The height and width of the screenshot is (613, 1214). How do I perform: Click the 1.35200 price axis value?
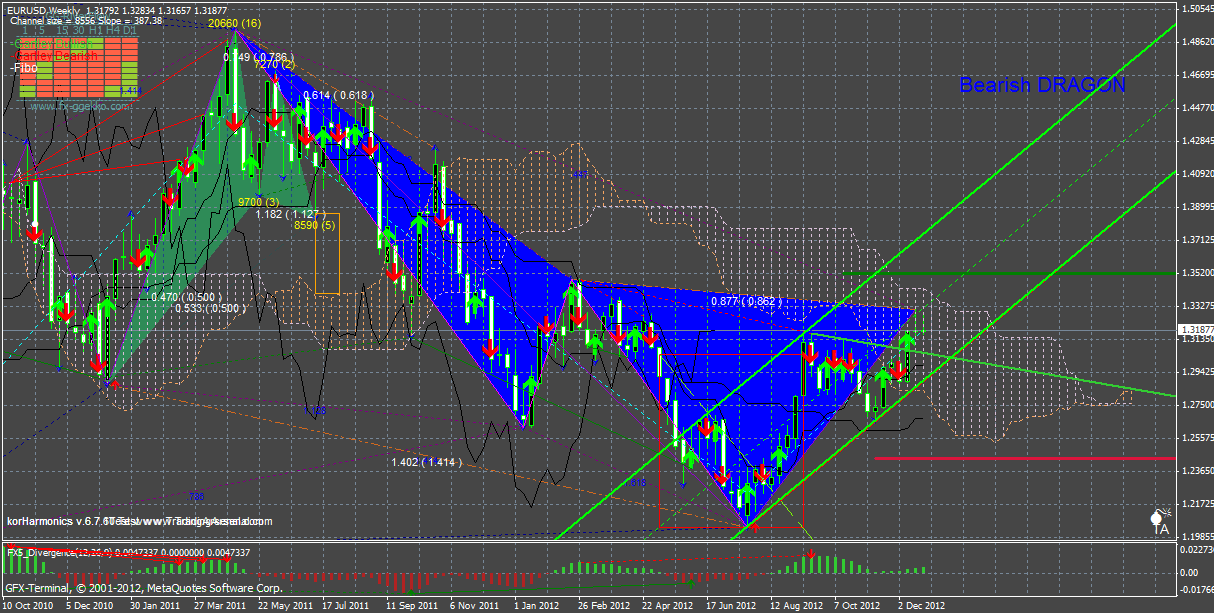coord(1196,272)
